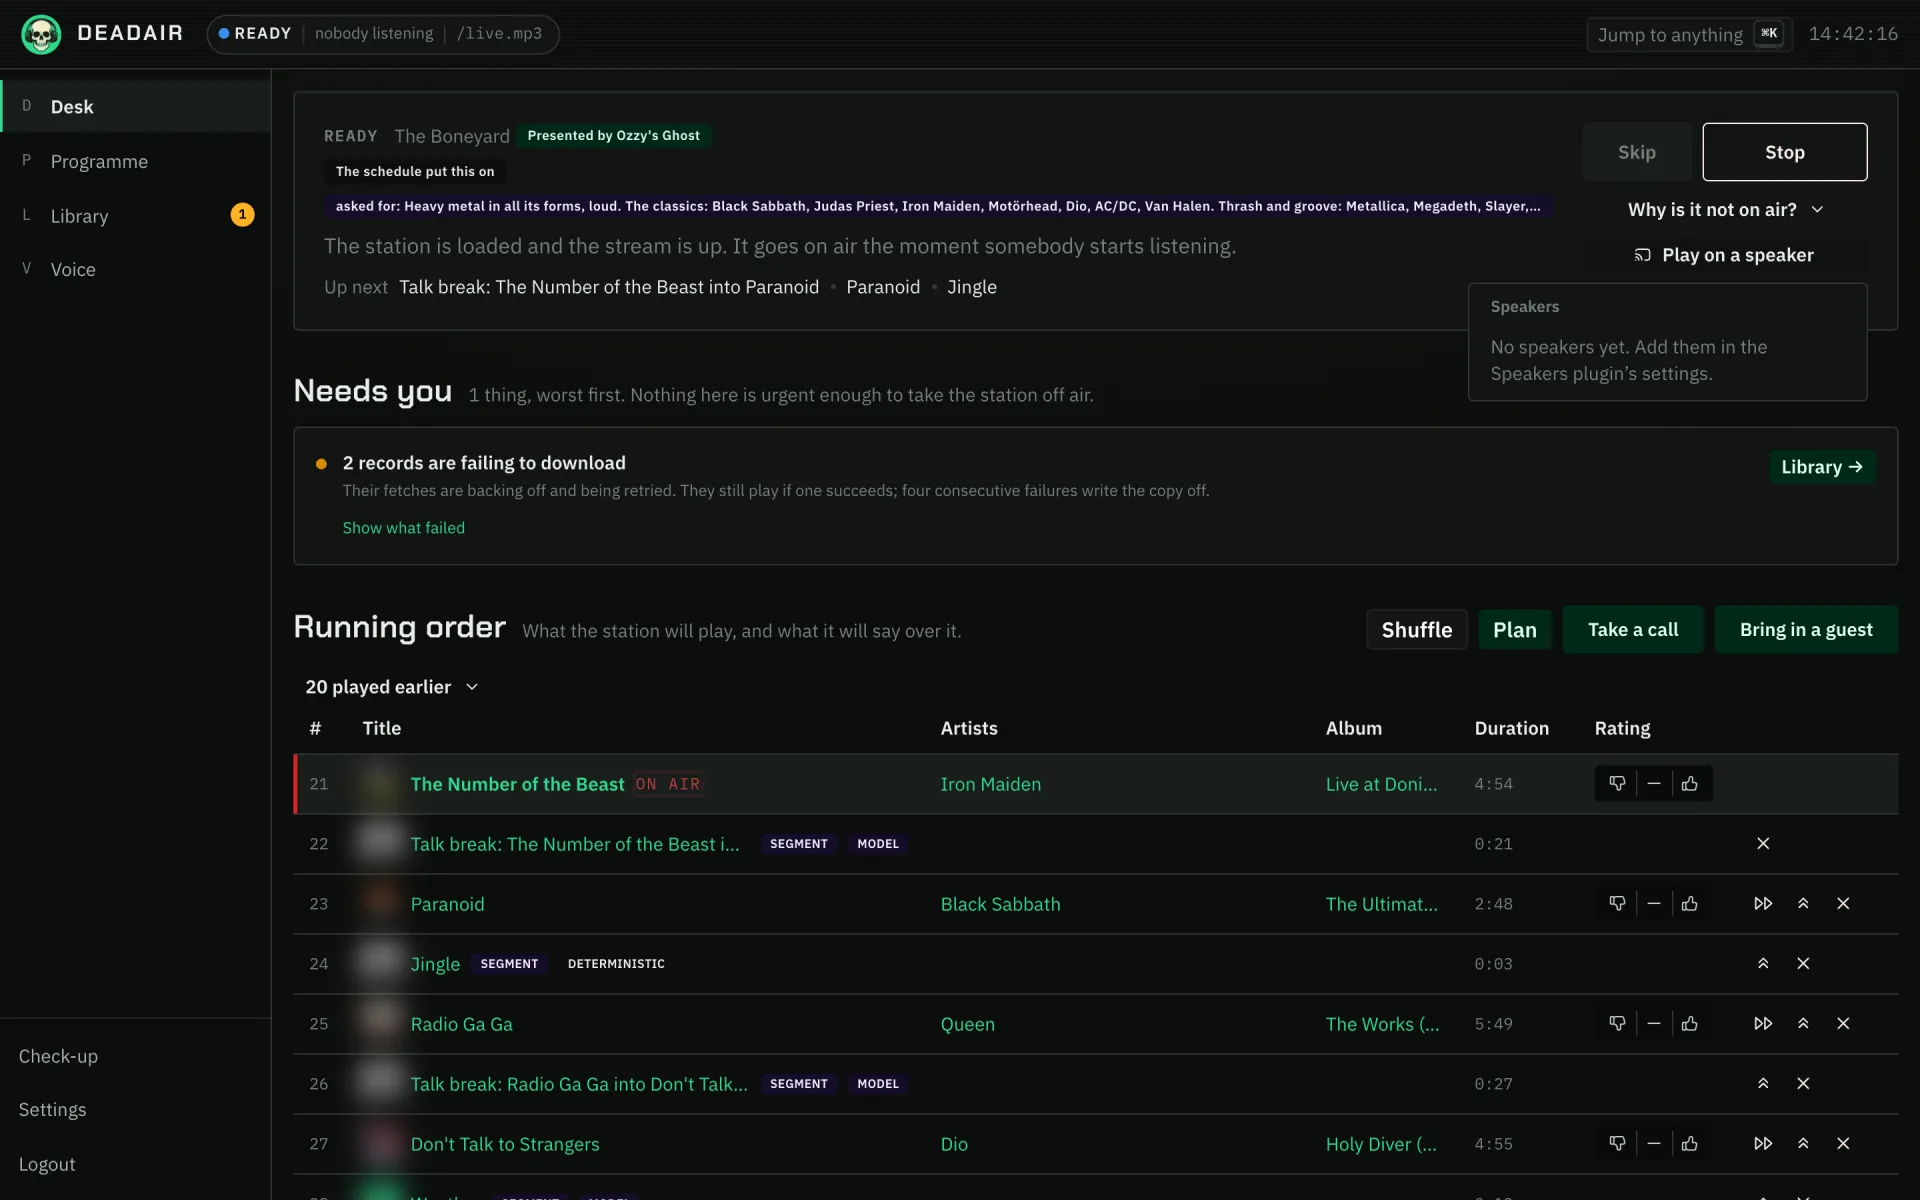Thumbs up The Number of the Beast

tap(1690, 784)
